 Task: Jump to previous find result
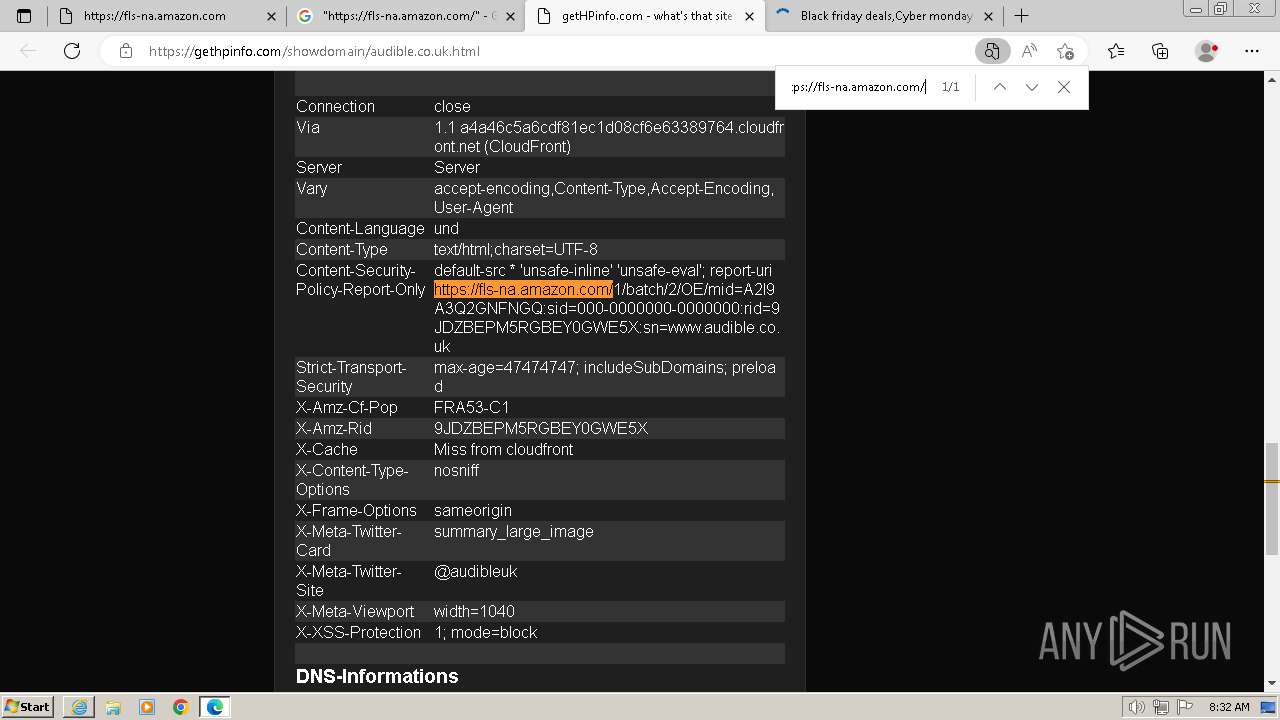point(999,87)
